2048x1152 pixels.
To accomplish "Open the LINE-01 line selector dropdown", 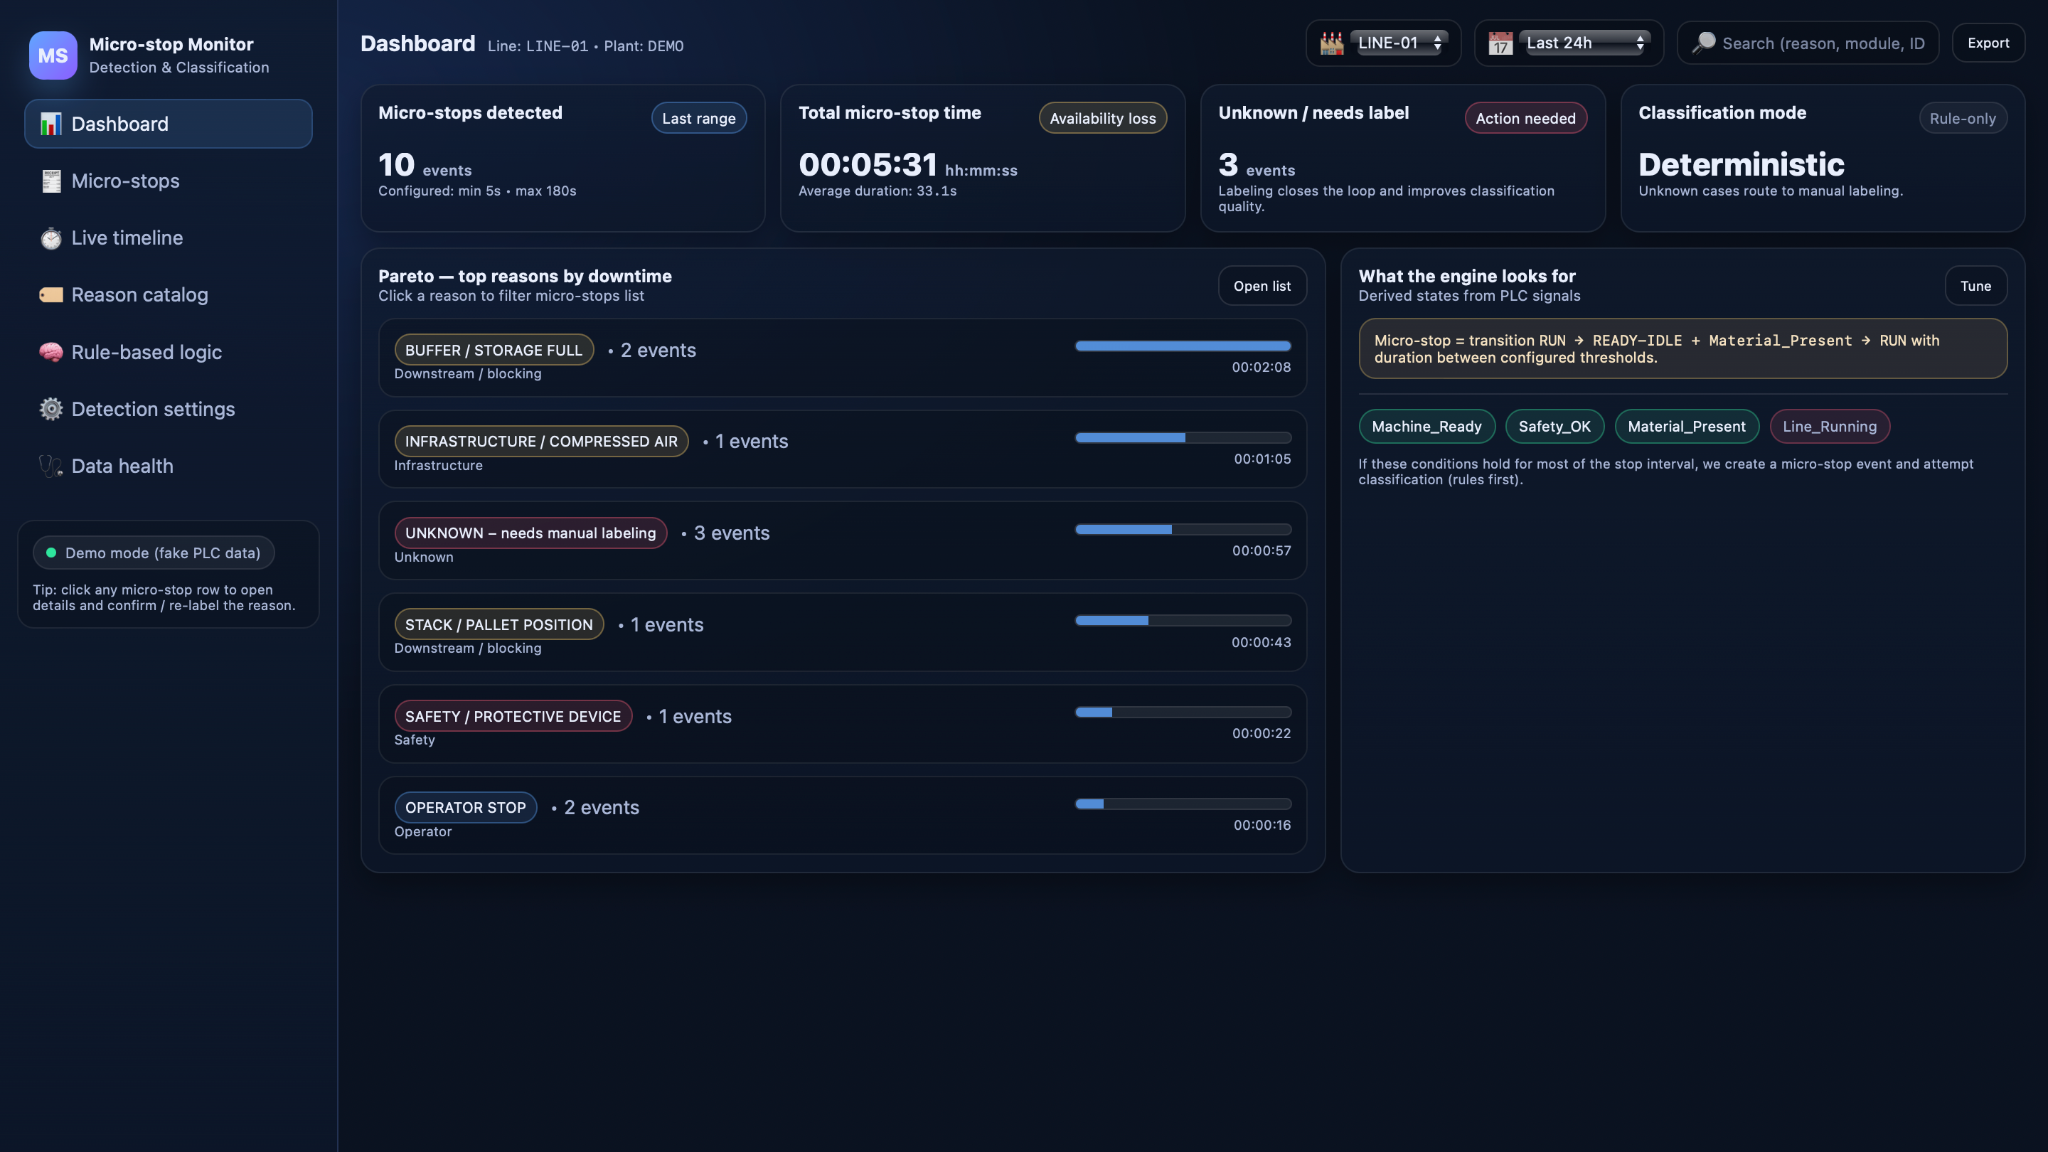I will (1399, 43).
